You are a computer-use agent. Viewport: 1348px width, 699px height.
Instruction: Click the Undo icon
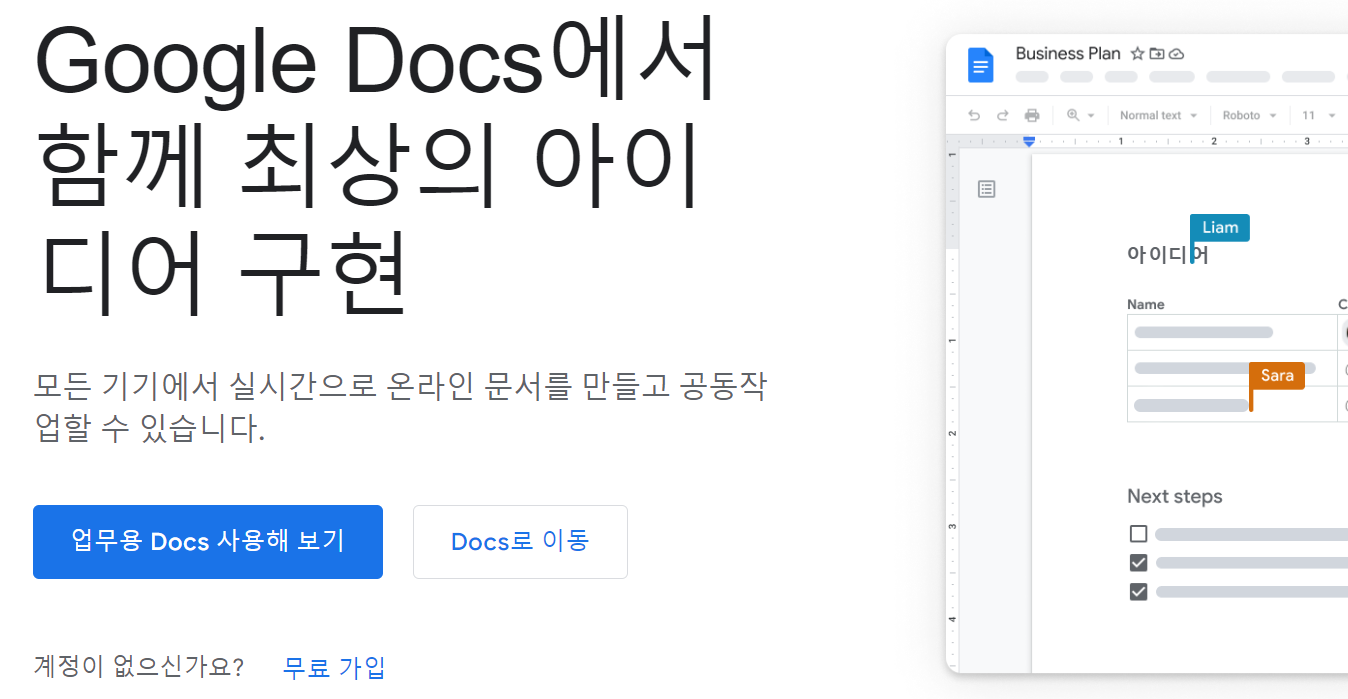tap(973, 115)
